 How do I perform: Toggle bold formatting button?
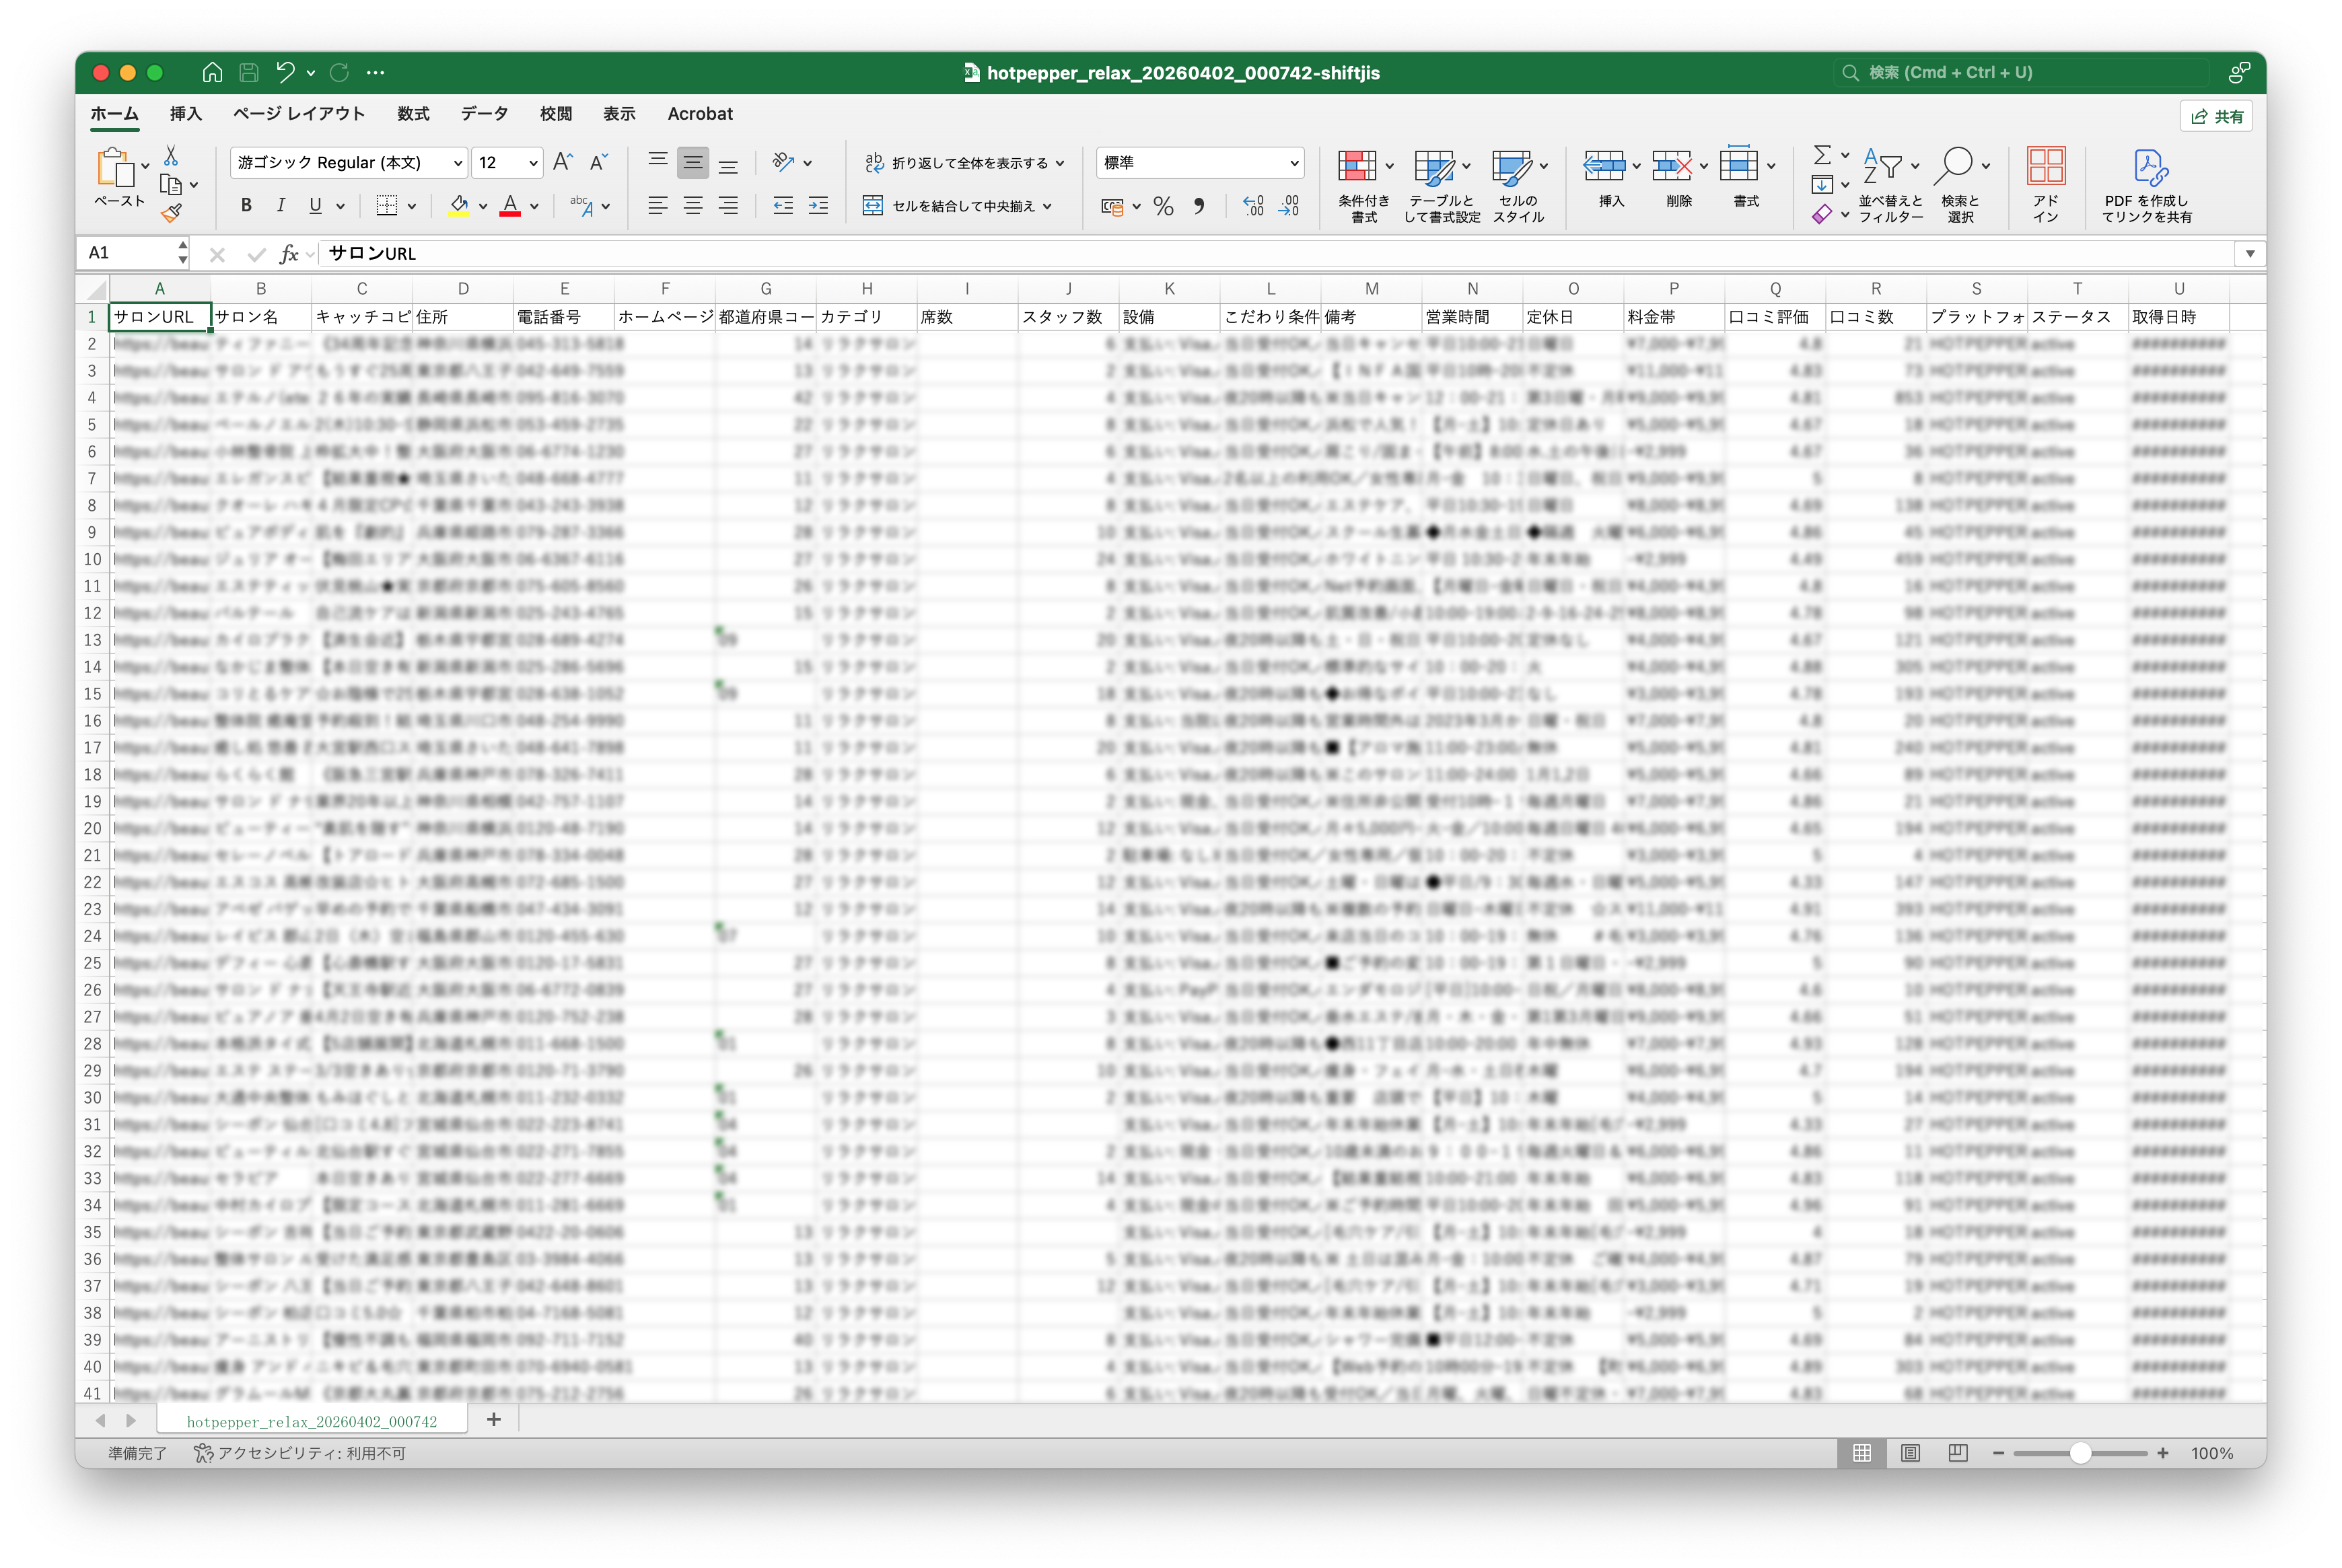(x=246, y=206)
